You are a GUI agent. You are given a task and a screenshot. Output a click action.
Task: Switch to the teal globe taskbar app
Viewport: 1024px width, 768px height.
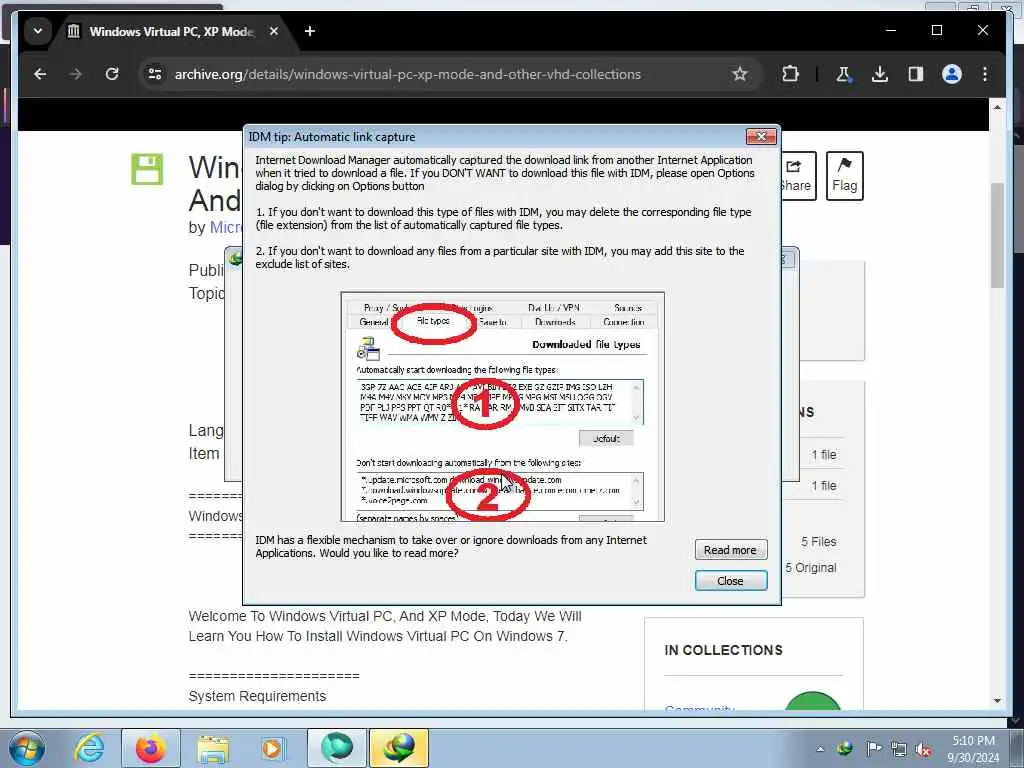pos(337,748)
